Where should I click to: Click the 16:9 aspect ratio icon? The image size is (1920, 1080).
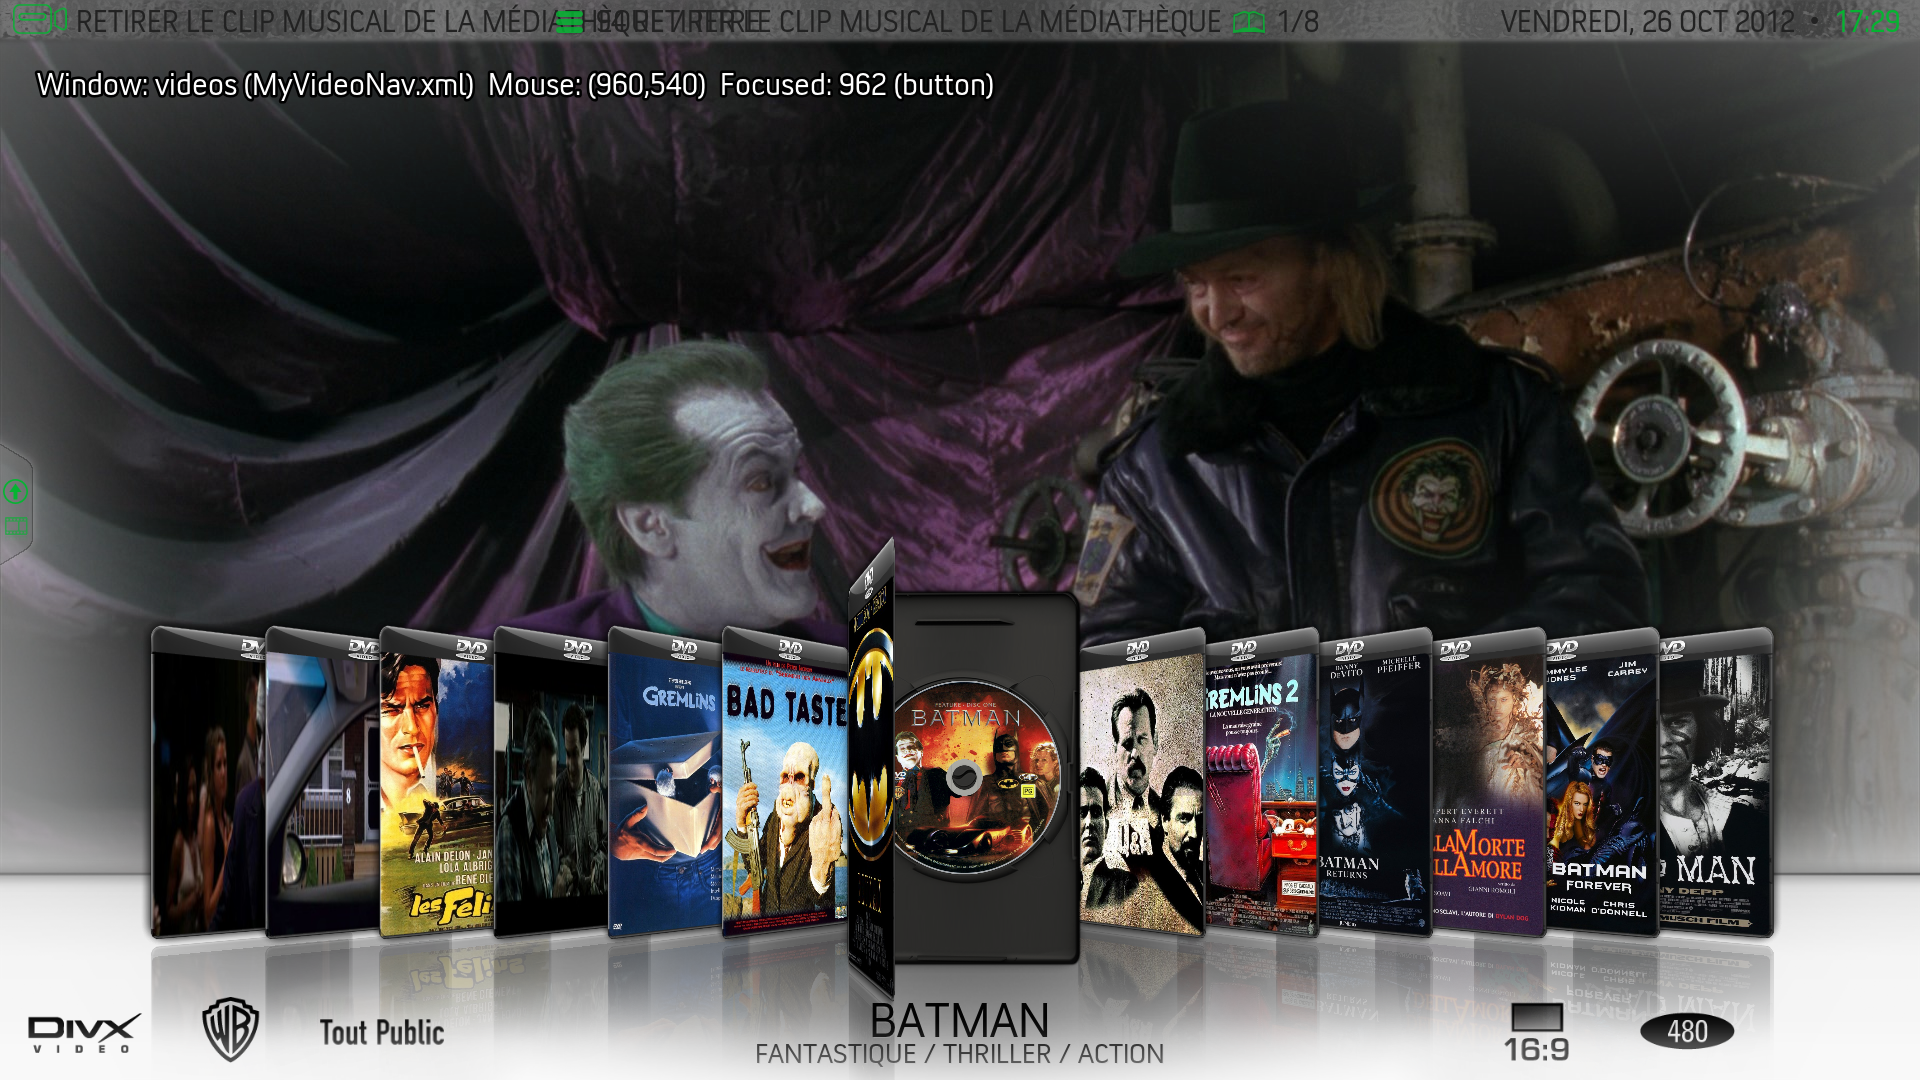[x=1537, y=1033]
